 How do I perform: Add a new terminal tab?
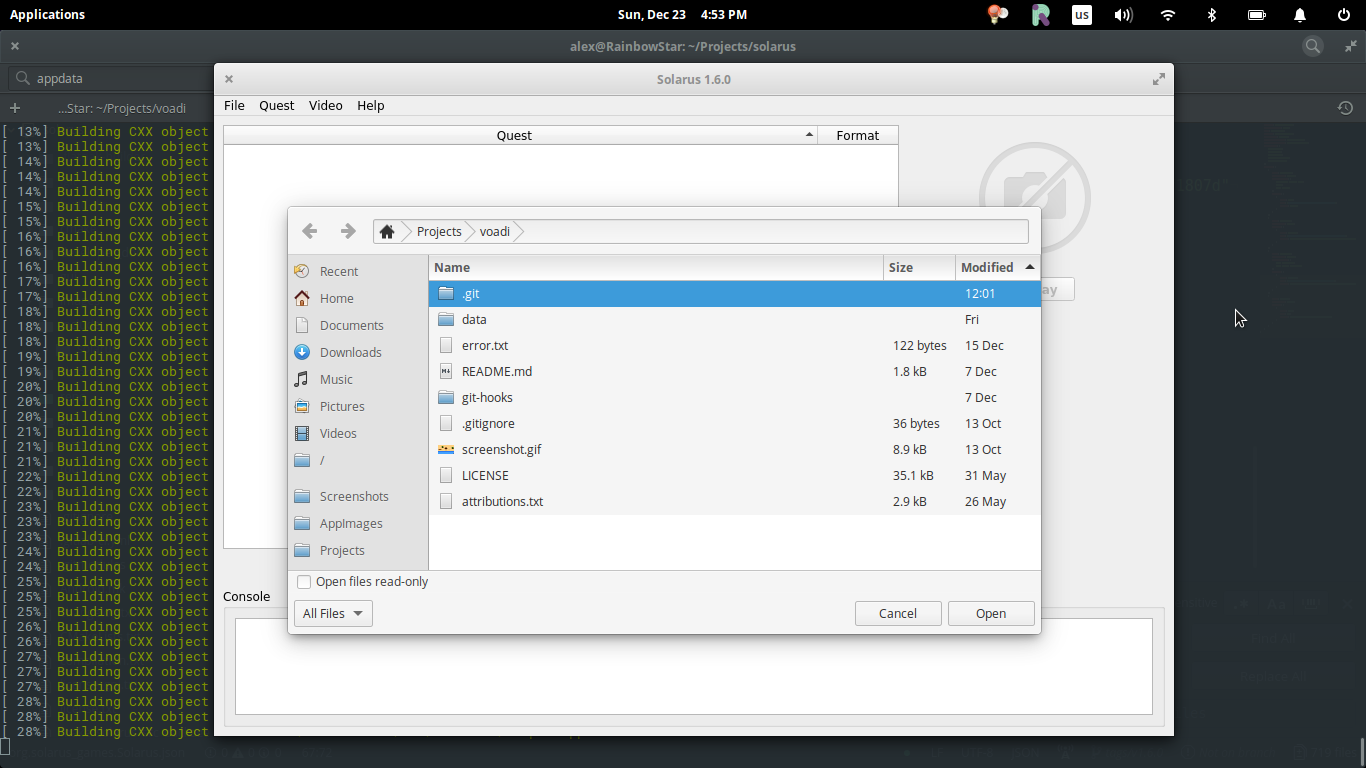(x=14, y=108)
